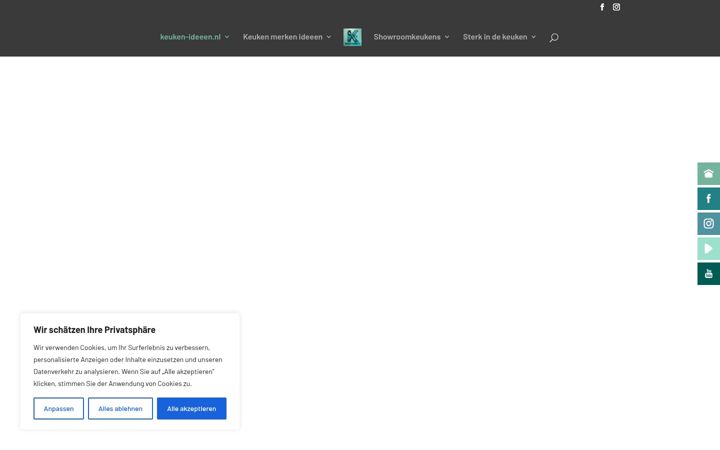
Task: Open the Keuken merken ideeen menu item
Action: coord(282,37)
